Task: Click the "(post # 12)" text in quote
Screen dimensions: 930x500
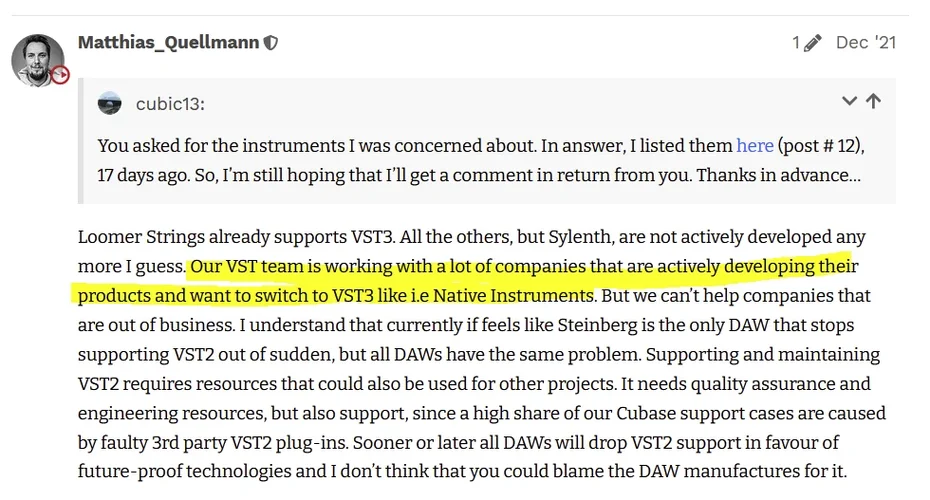Action: (x=820, y=145)
